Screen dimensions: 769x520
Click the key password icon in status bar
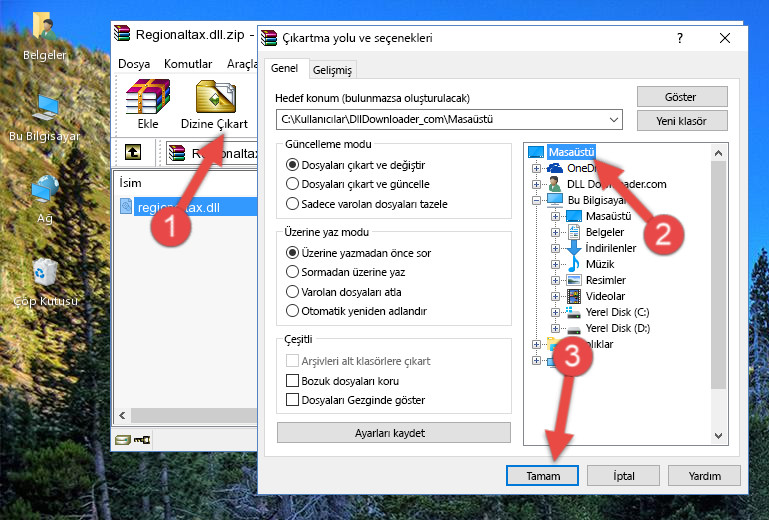[x=142, y=440]
